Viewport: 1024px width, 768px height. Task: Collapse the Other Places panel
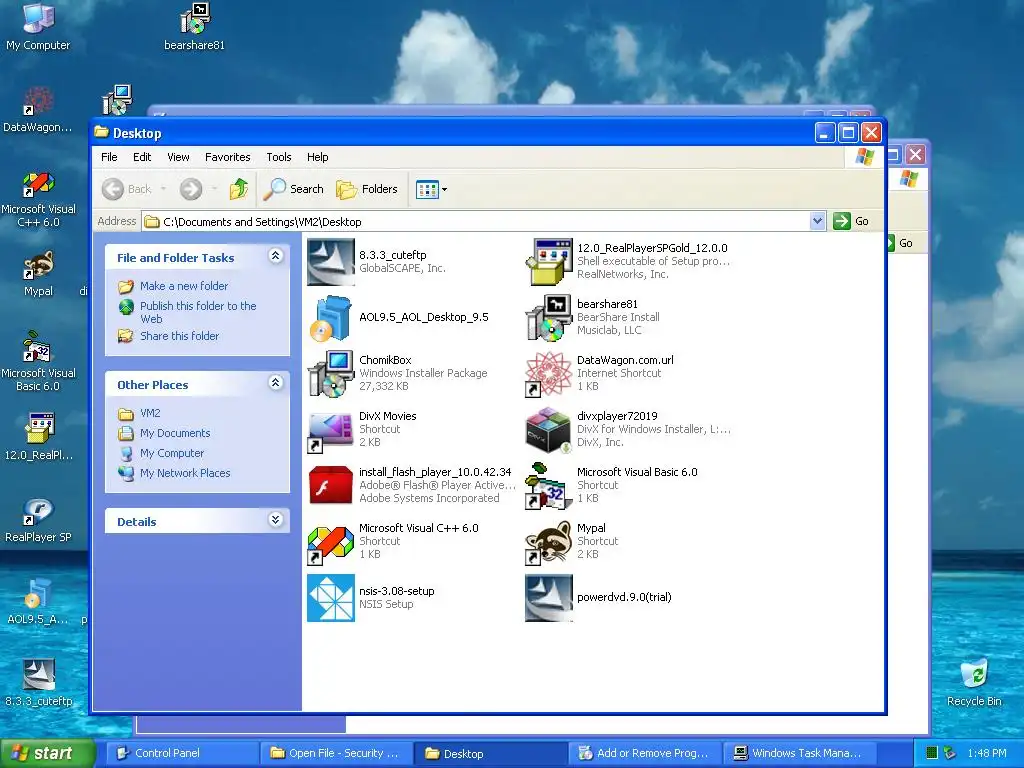pos(276,383)
